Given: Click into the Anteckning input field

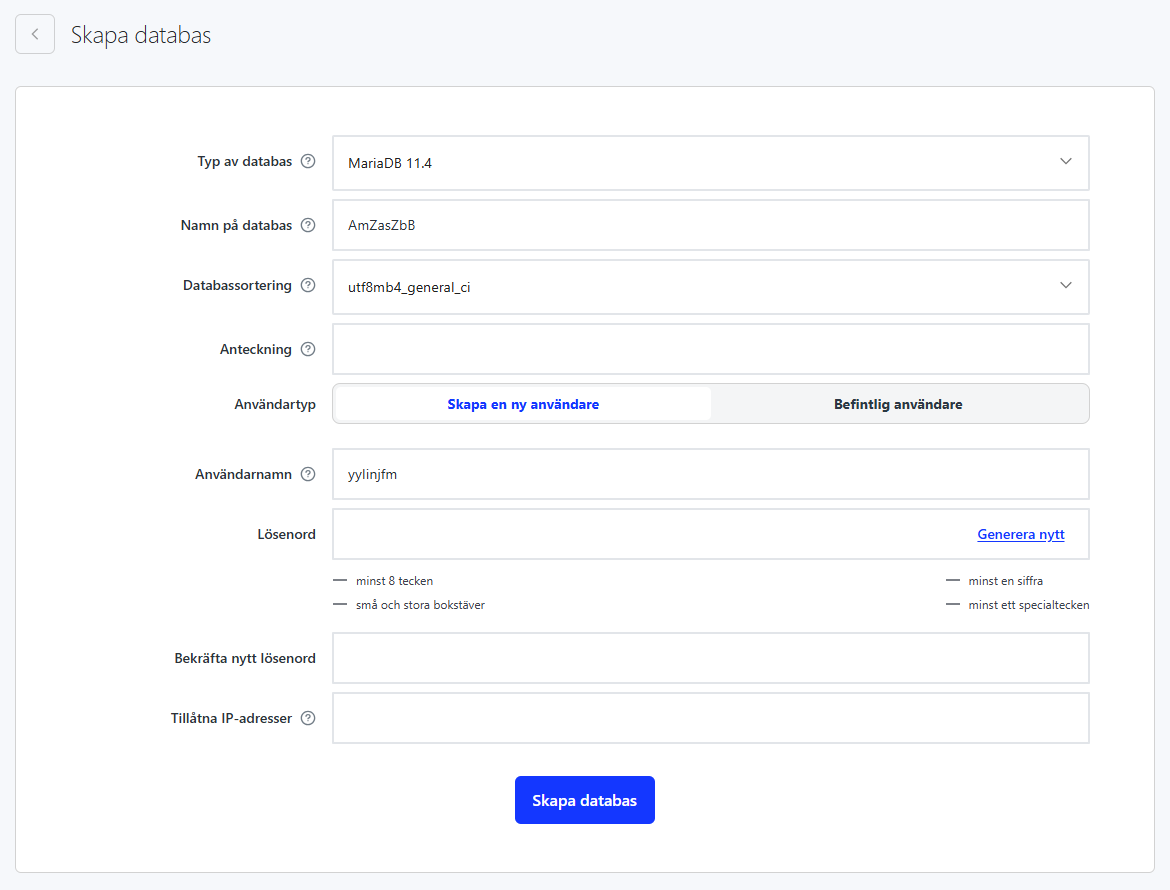Looking at the screenshot, I should click(710, 349).
